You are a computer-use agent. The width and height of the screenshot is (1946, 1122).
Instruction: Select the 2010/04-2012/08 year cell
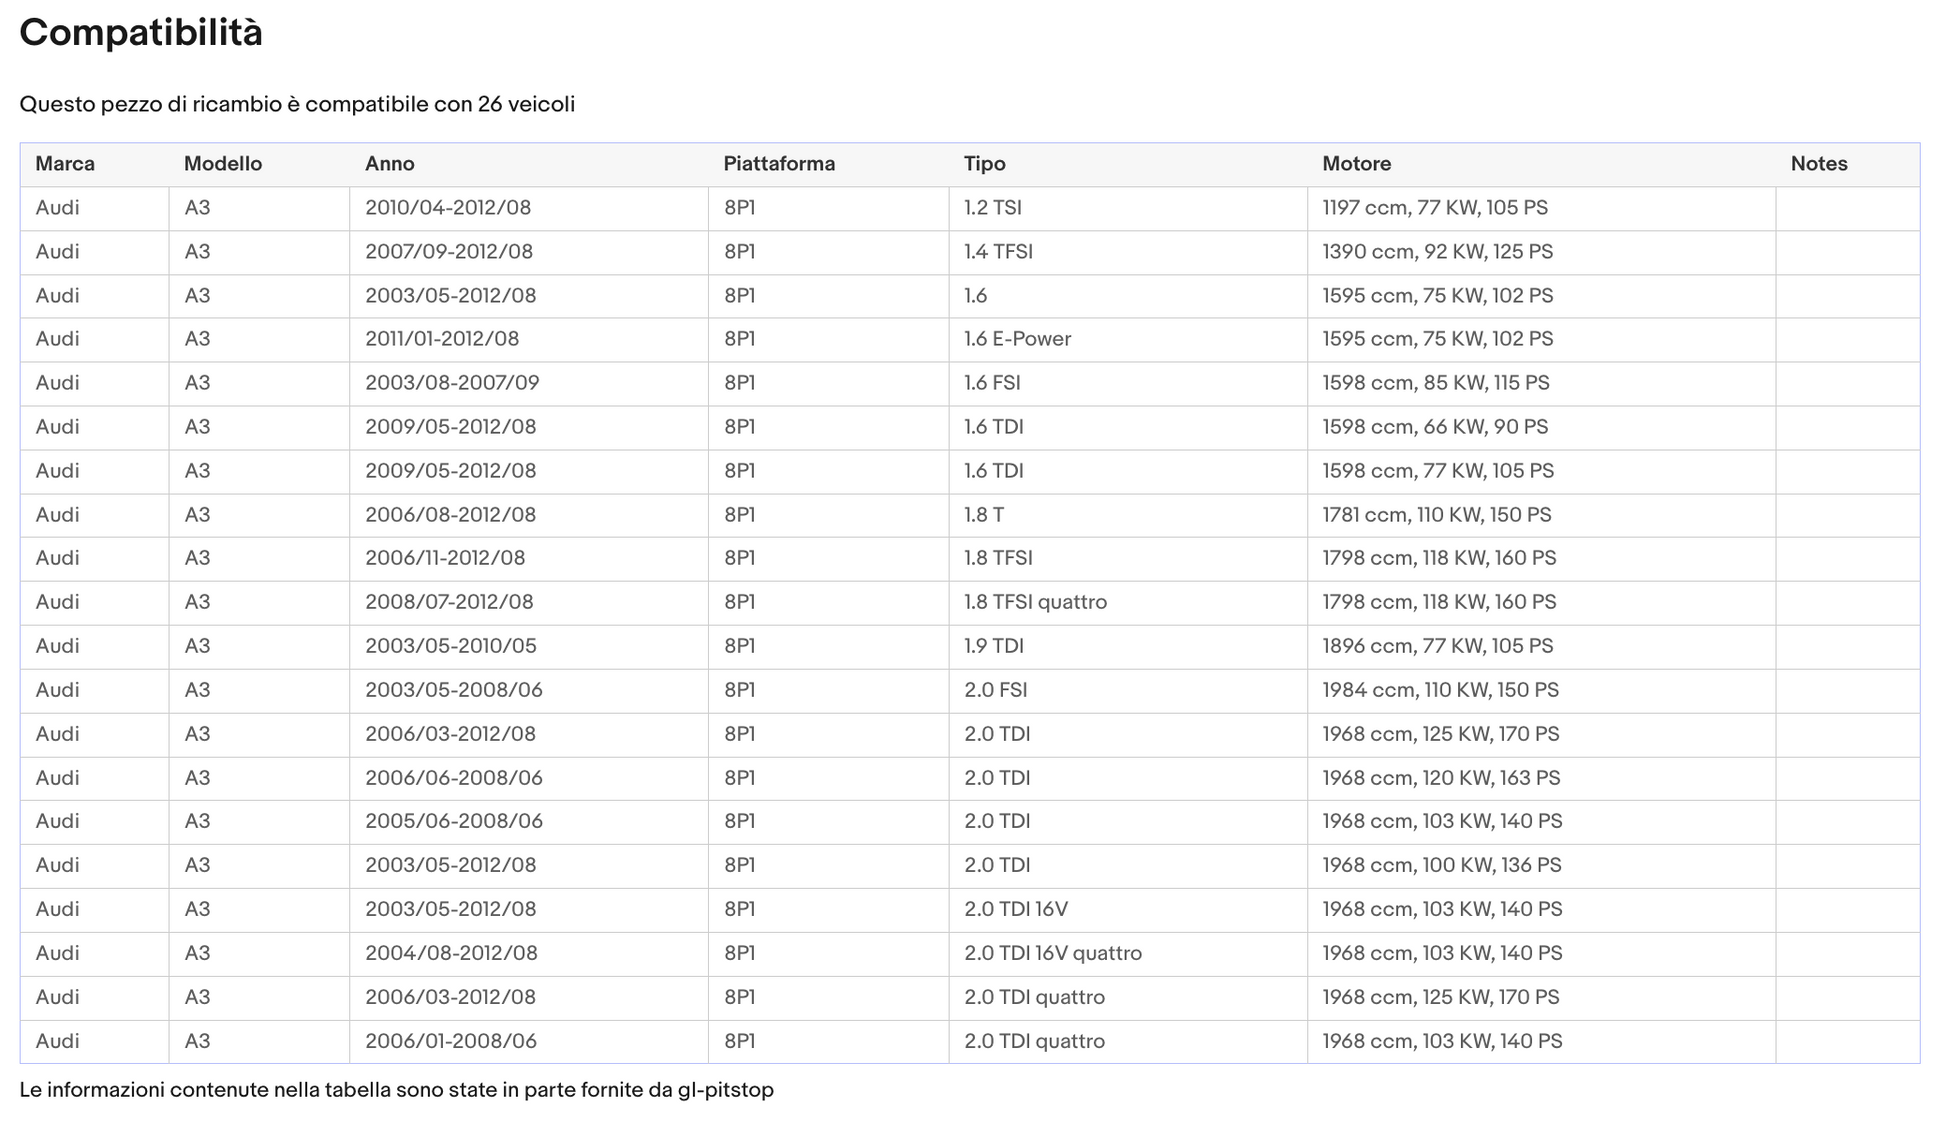448,208
